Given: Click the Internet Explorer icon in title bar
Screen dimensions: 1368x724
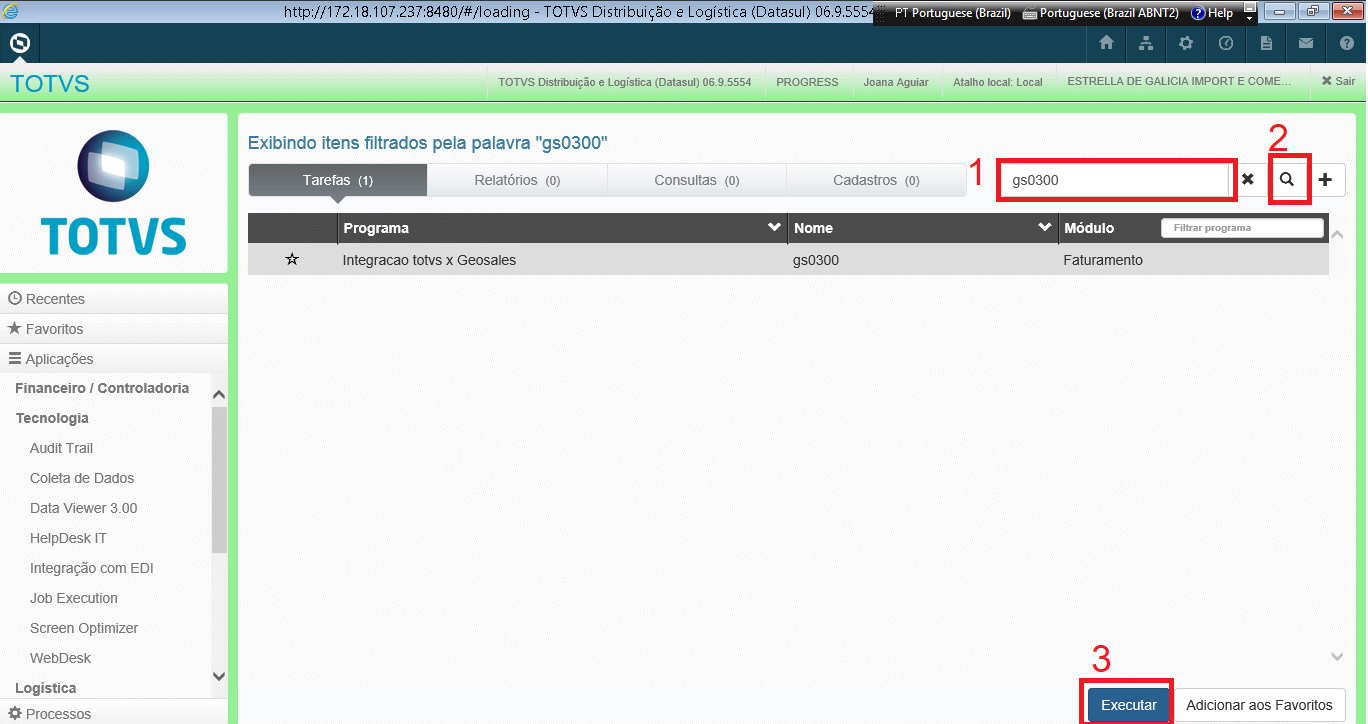Looking at the screenshot, I should click(x=9, y=12).
